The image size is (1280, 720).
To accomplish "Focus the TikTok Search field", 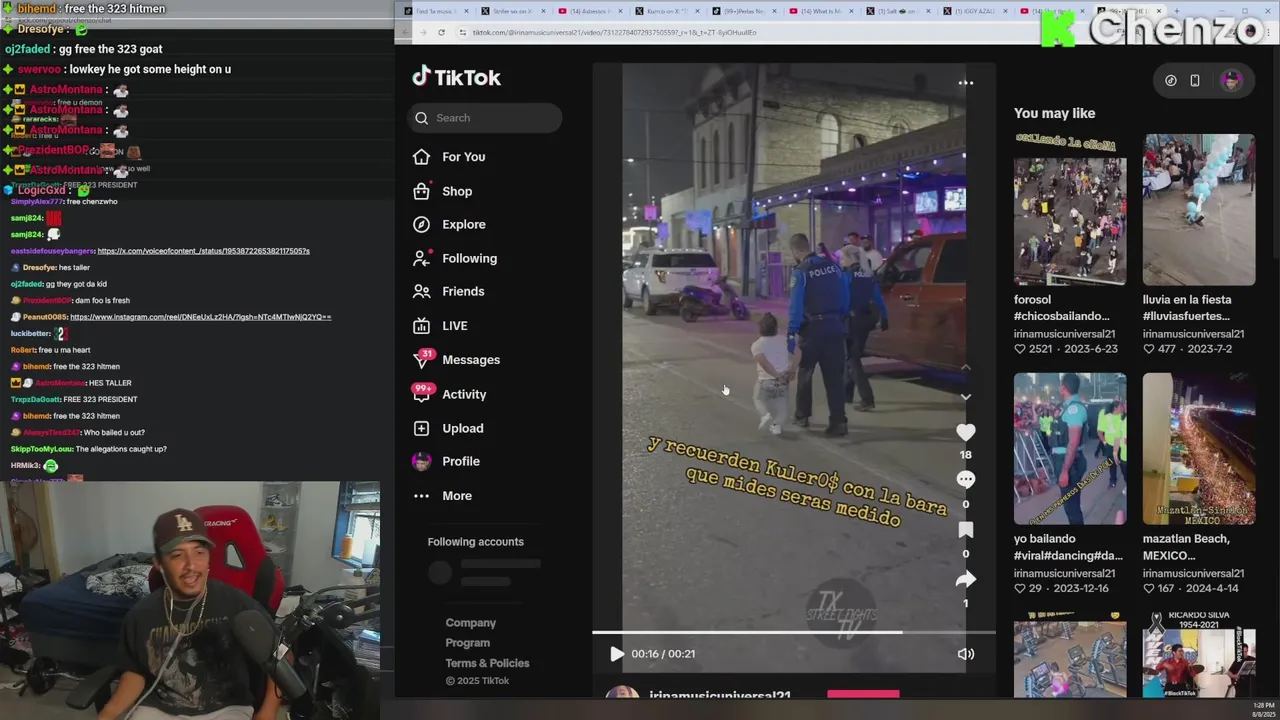I will point(486,118).
